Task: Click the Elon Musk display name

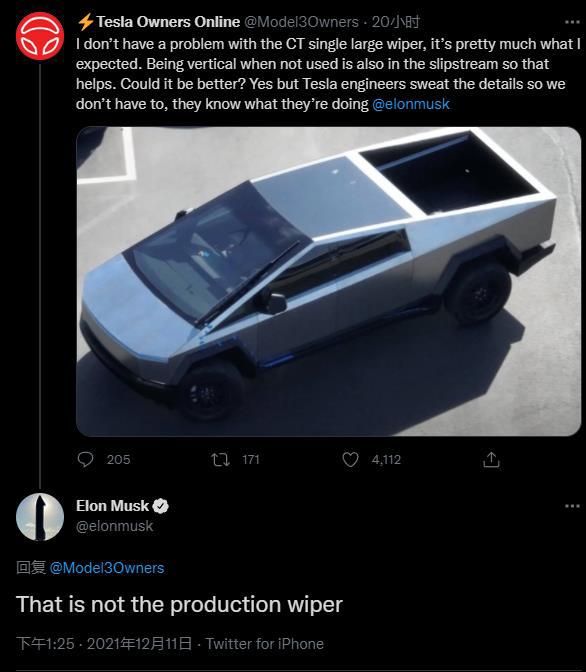Action: tap(112, 506)
